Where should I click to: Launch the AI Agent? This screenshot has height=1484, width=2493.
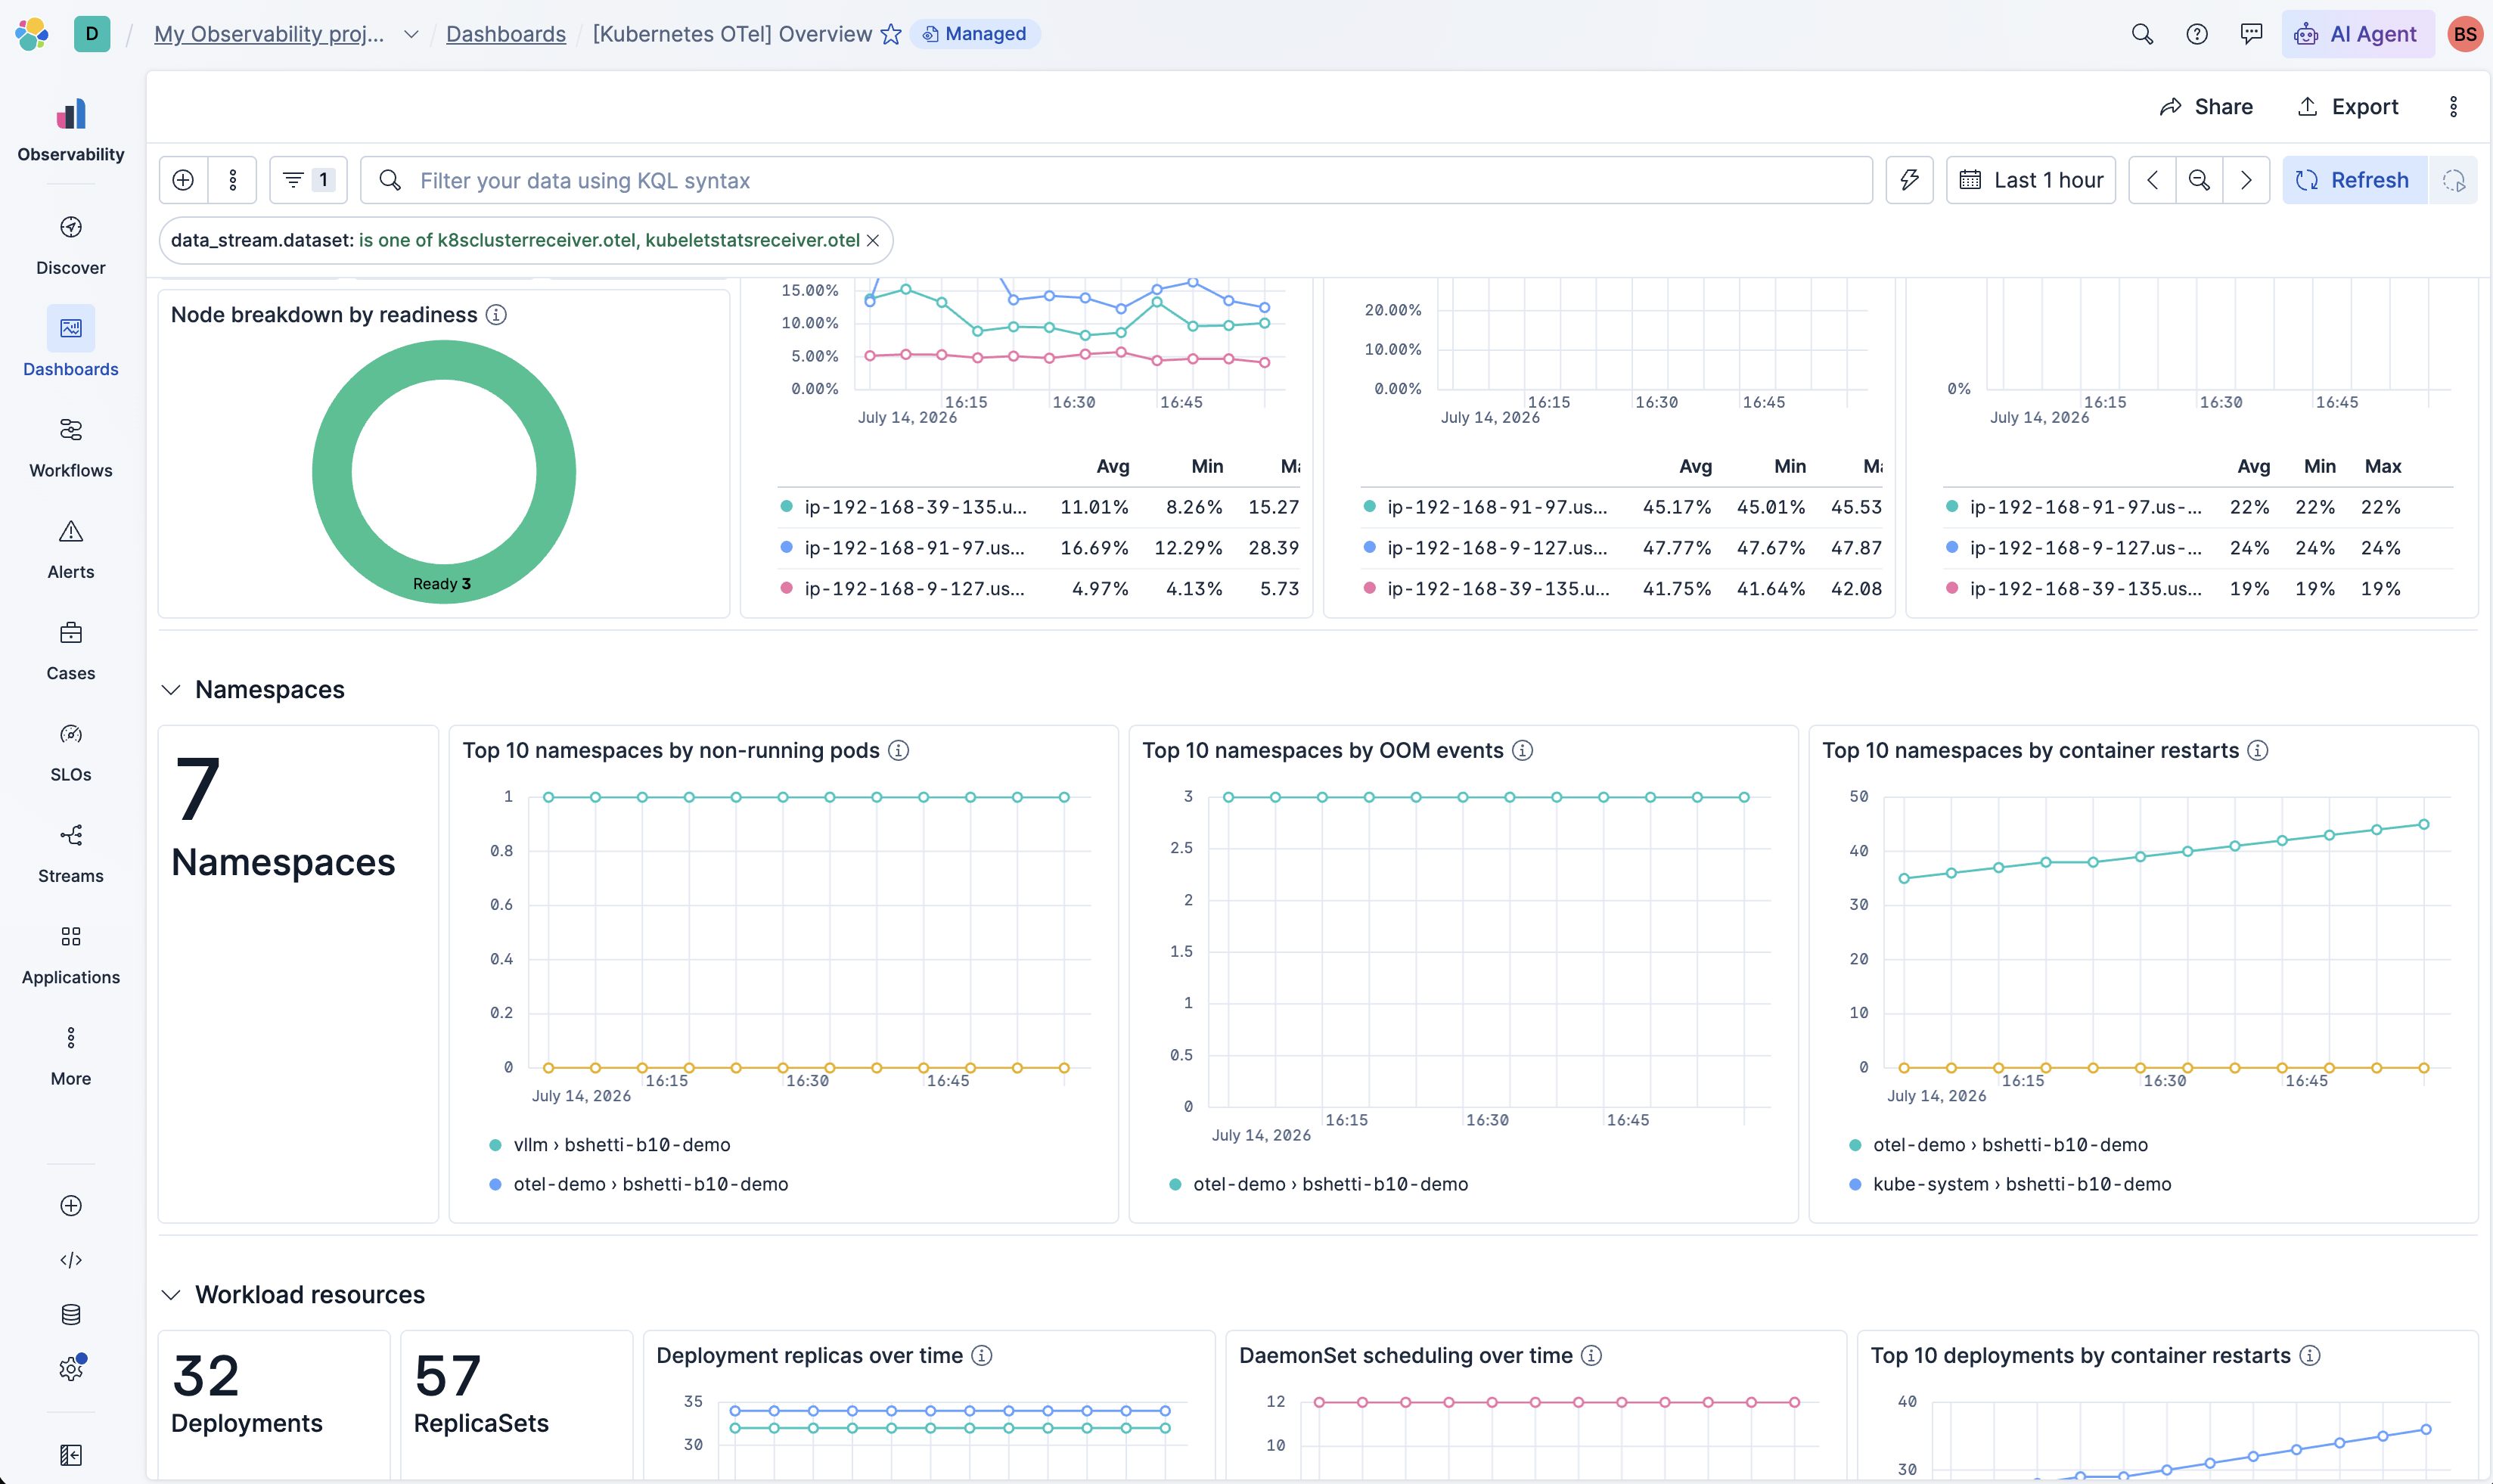2357,34
